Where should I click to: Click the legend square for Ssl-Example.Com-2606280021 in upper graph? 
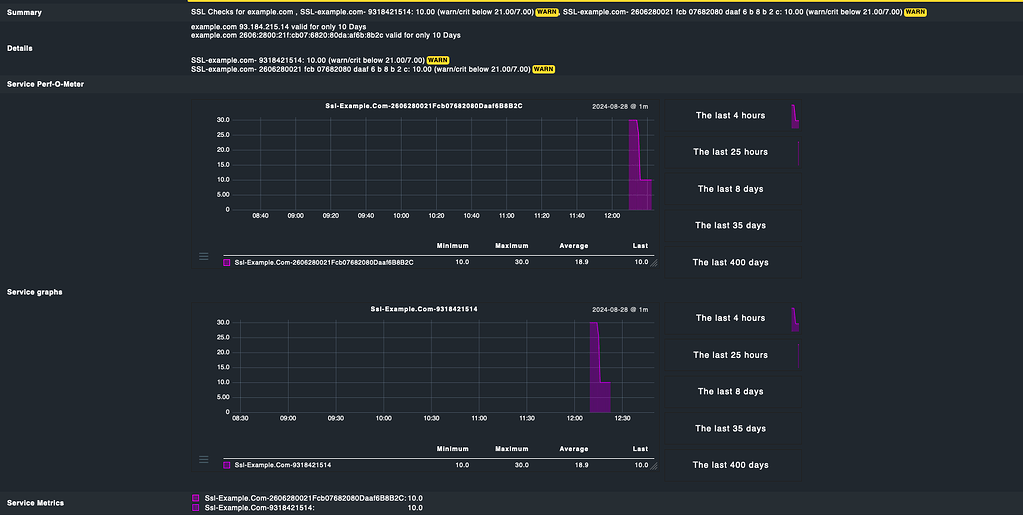228,263
